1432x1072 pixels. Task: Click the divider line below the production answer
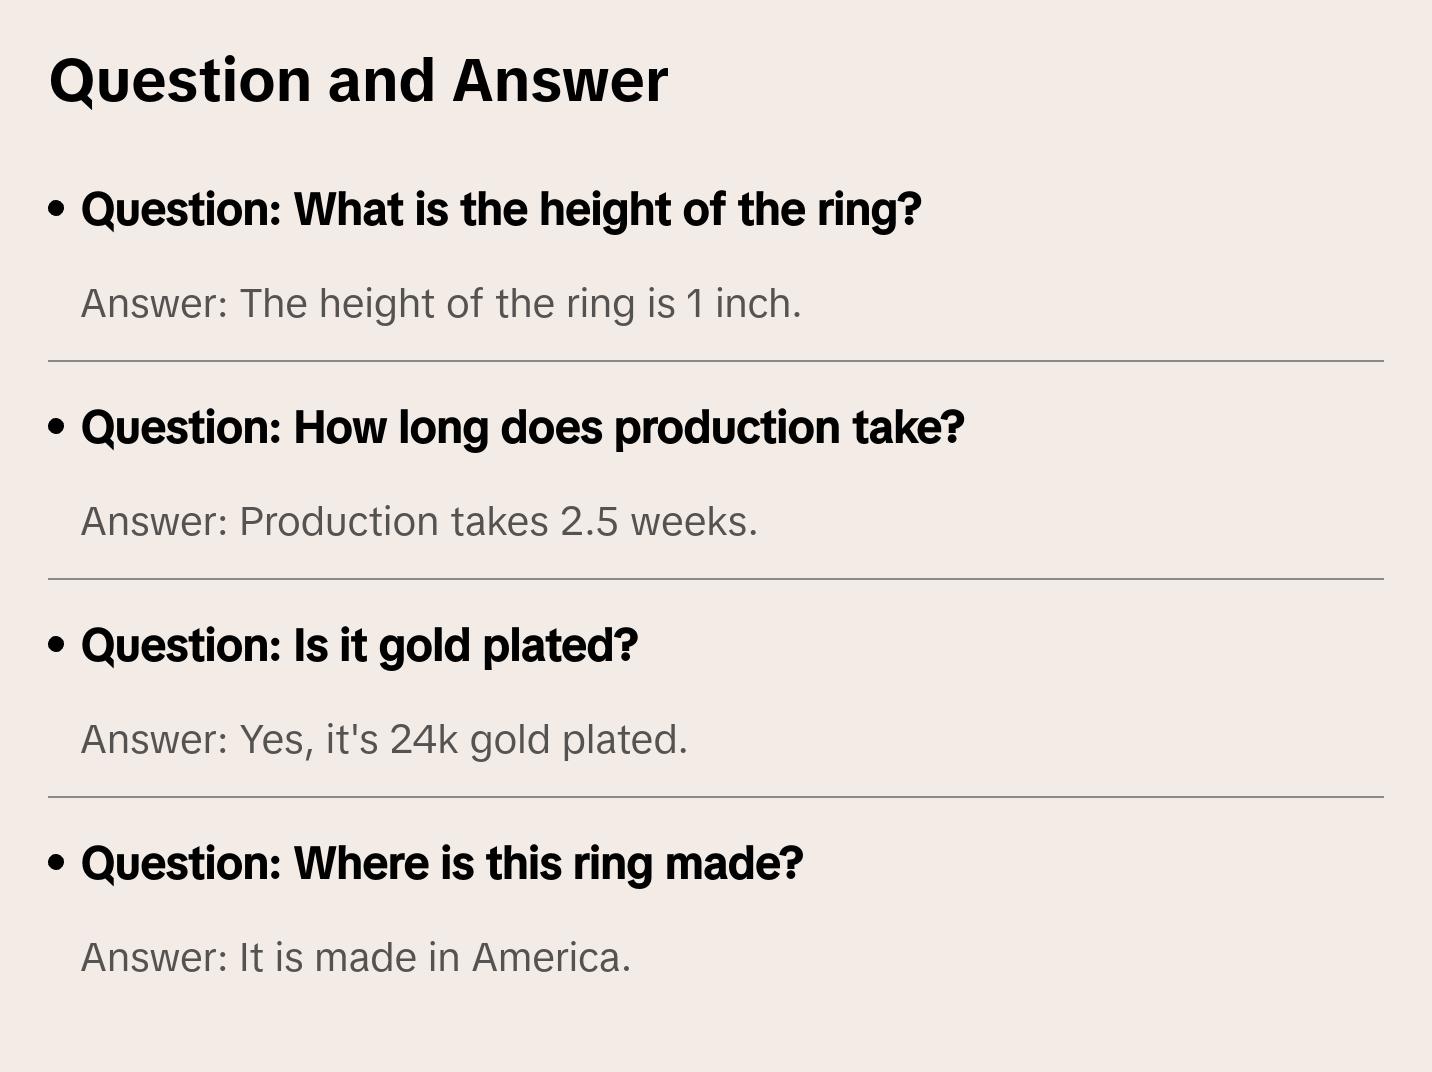click(716, 579)
